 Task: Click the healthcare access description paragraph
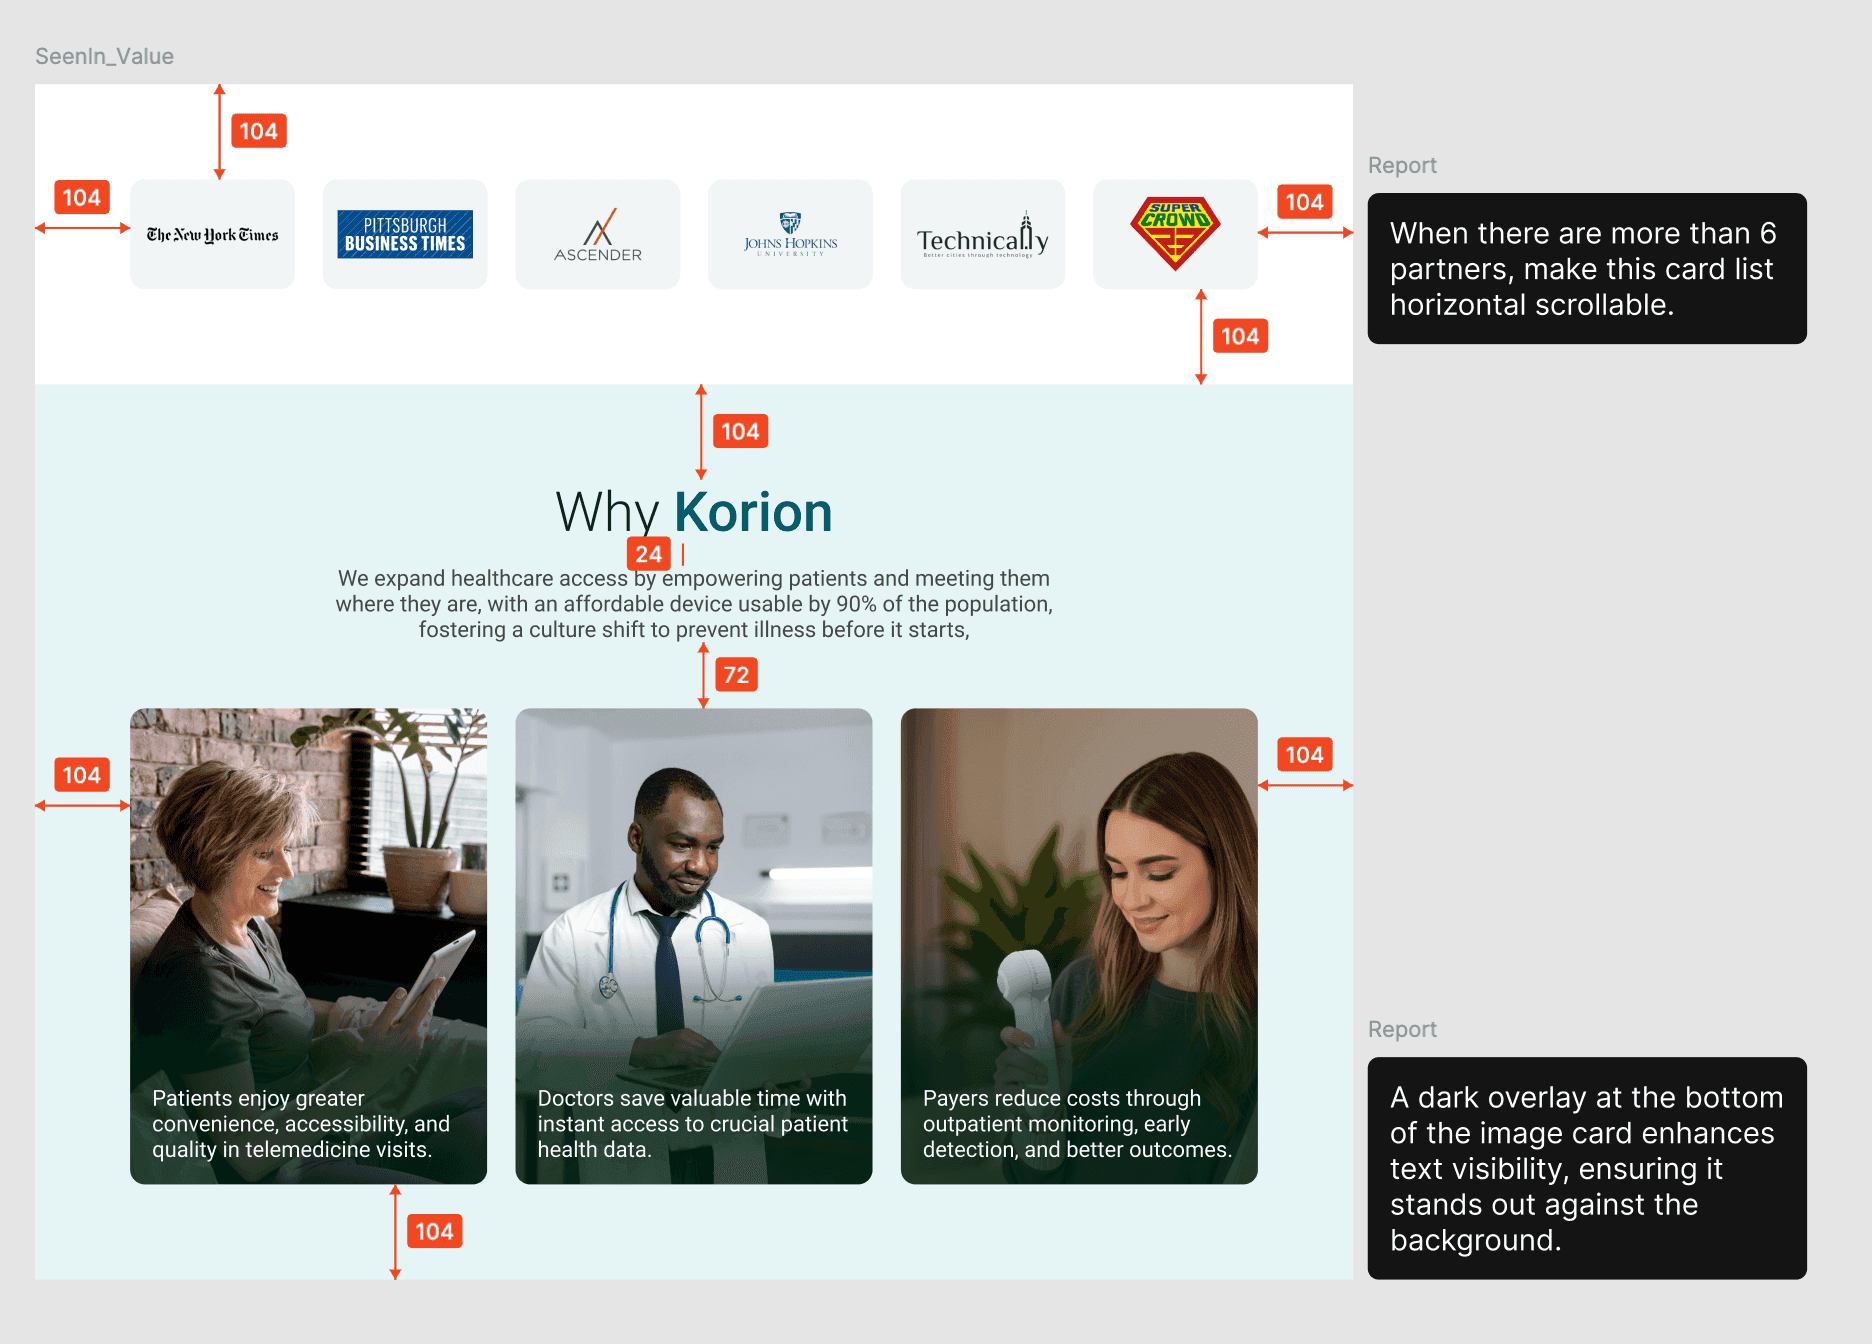(x=695, y=603)
